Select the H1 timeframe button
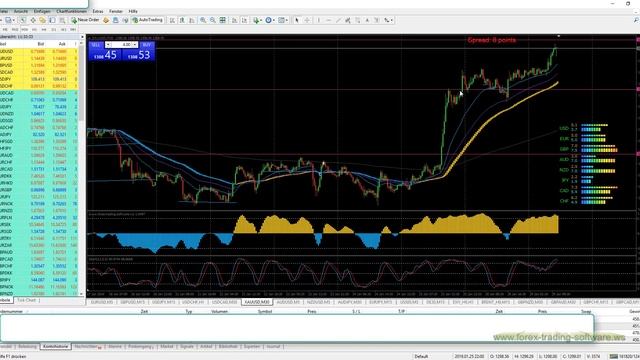Screen dimensions: 640x360 point(34,29)
